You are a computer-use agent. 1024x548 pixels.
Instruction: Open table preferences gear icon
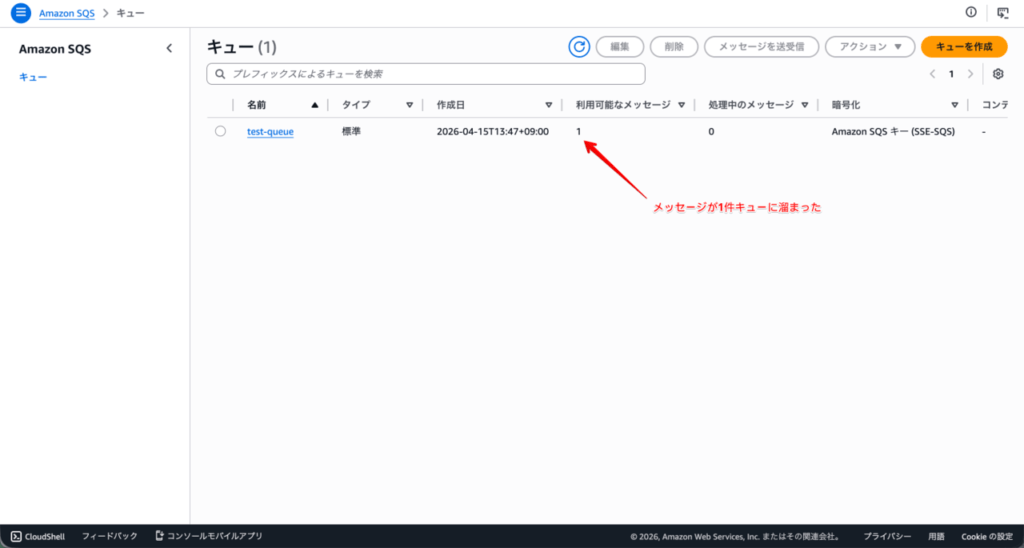coord(998,74)
